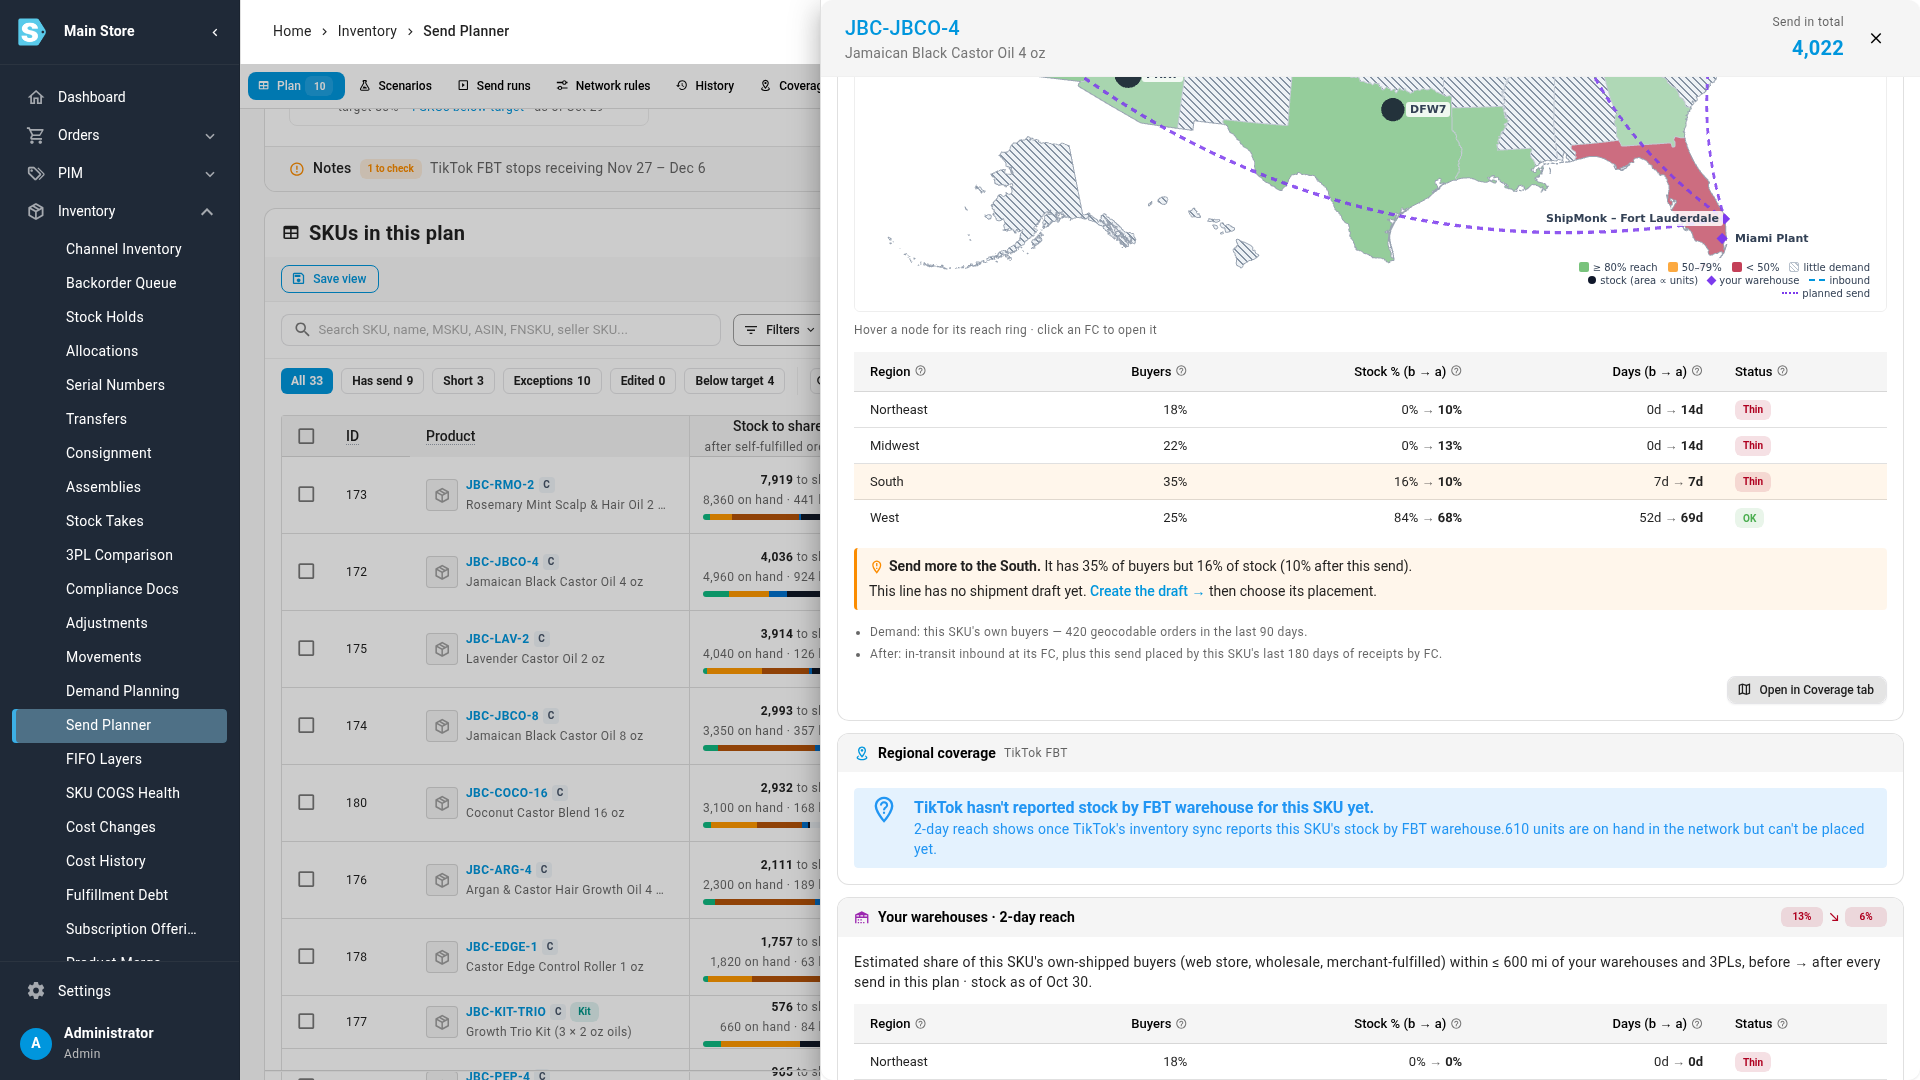Collapse the Inventory menu chevron
The height and width of the screenshot is (1080, 1920).
click(207, 212)
